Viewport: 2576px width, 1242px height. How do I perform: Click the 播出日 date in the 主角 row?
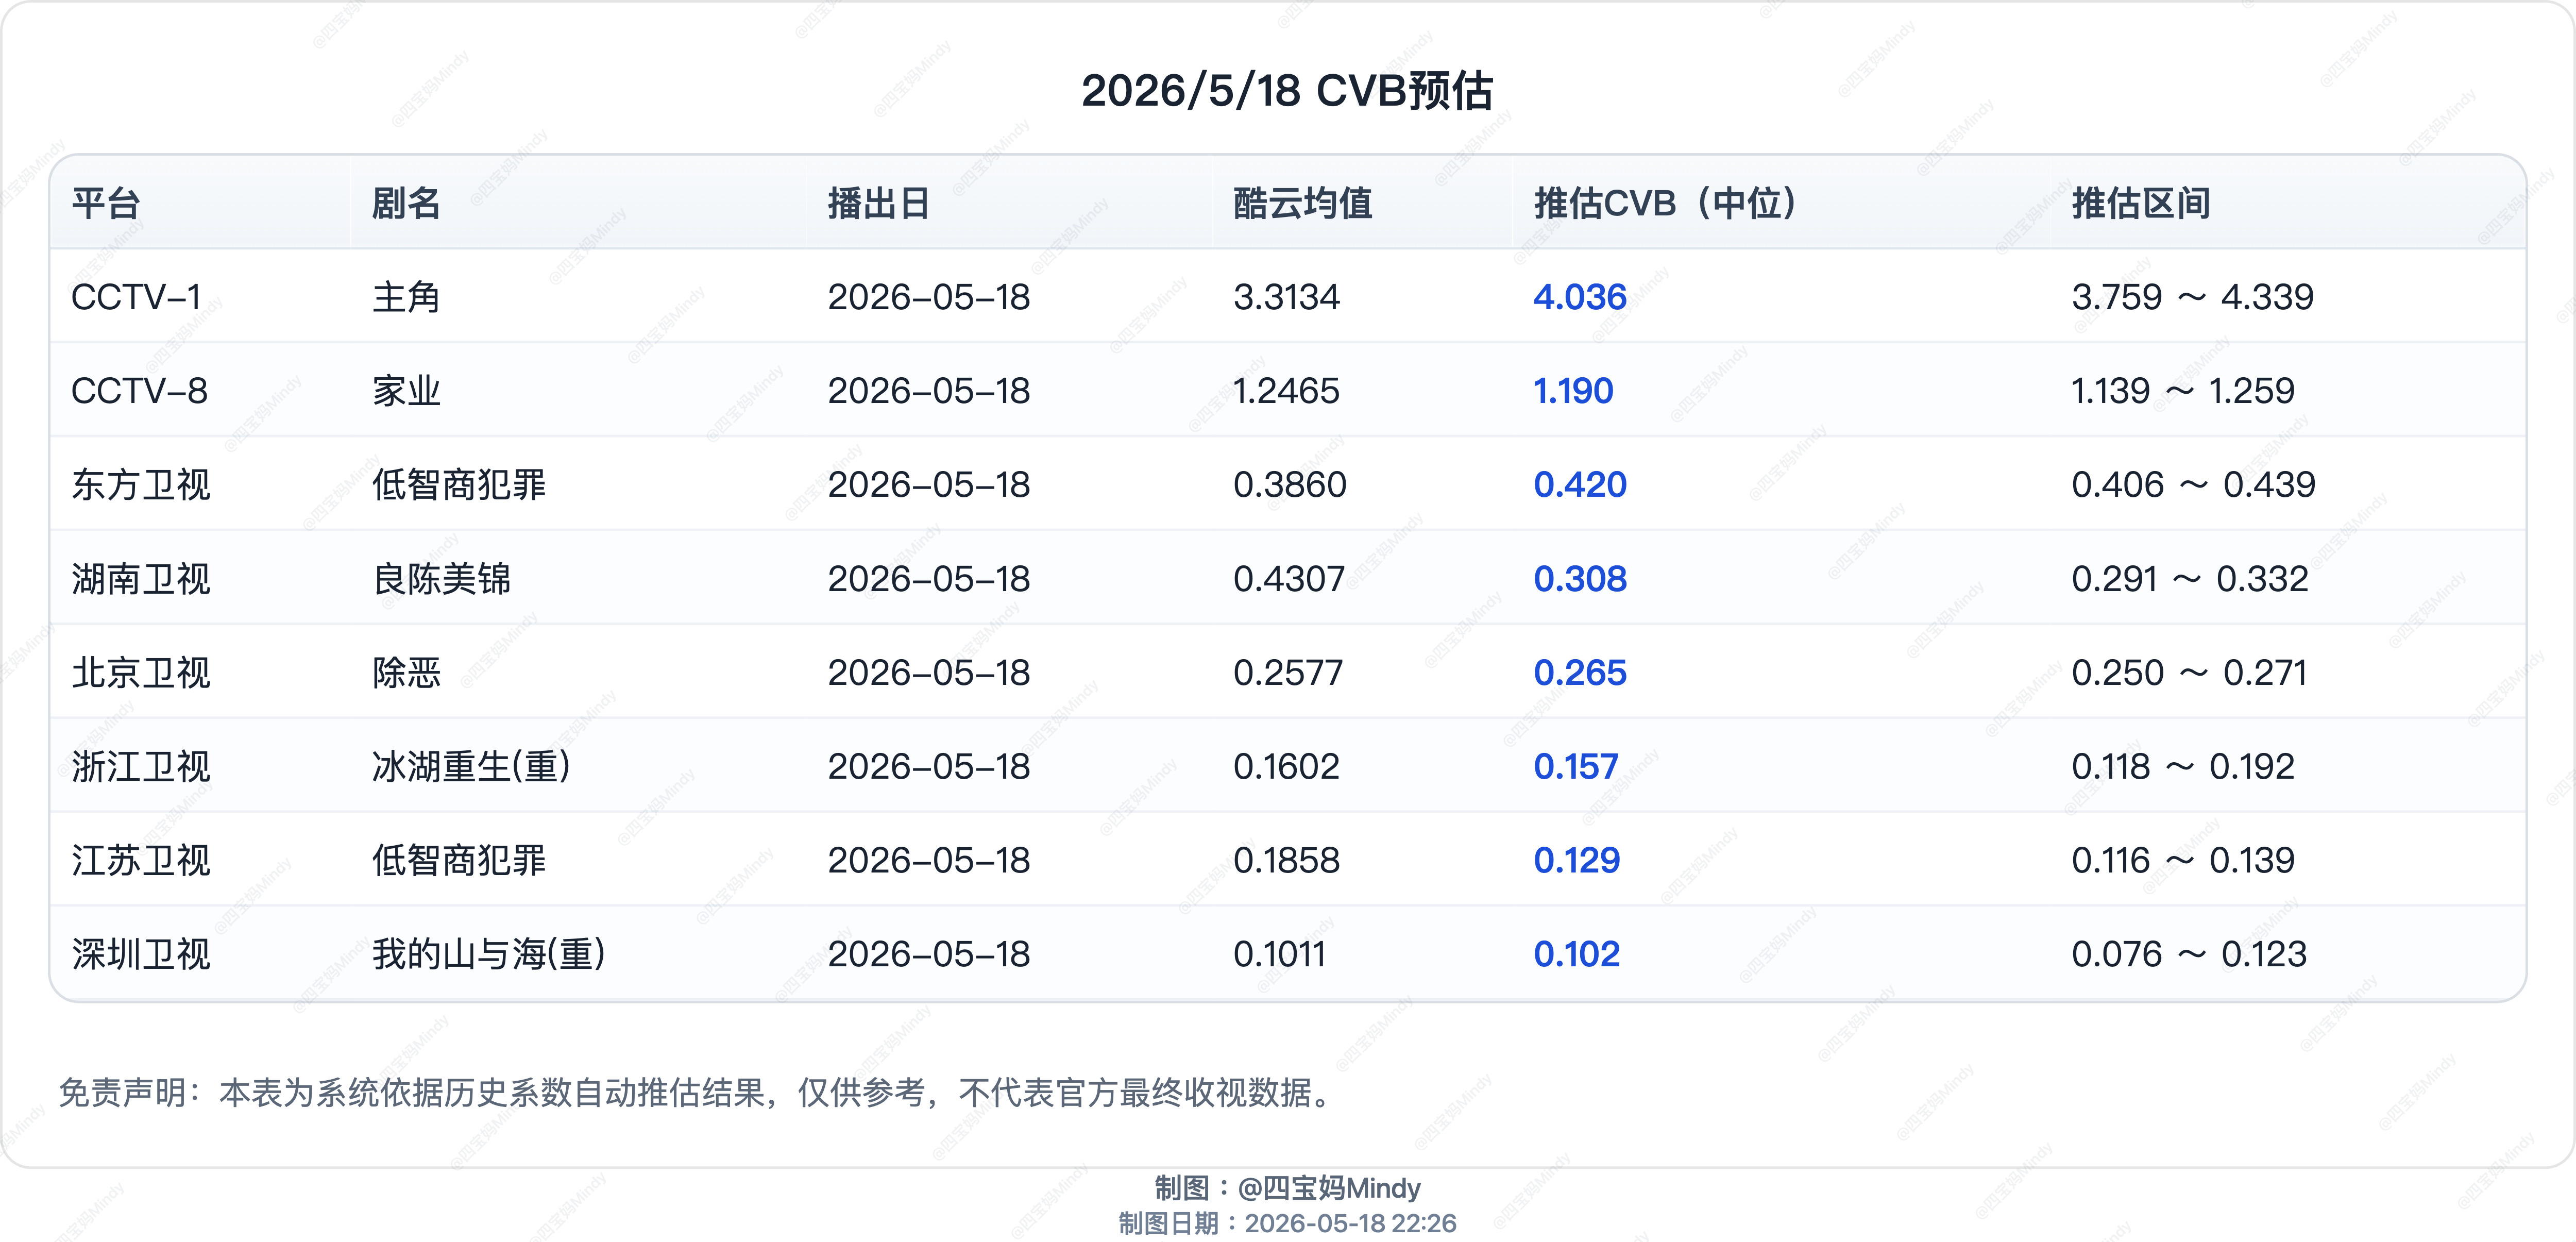click(929, 297)
